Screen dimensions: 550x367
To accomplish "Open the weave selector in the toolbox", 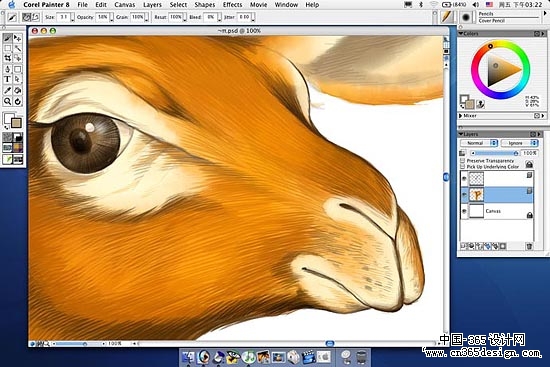I will point(18,148).
